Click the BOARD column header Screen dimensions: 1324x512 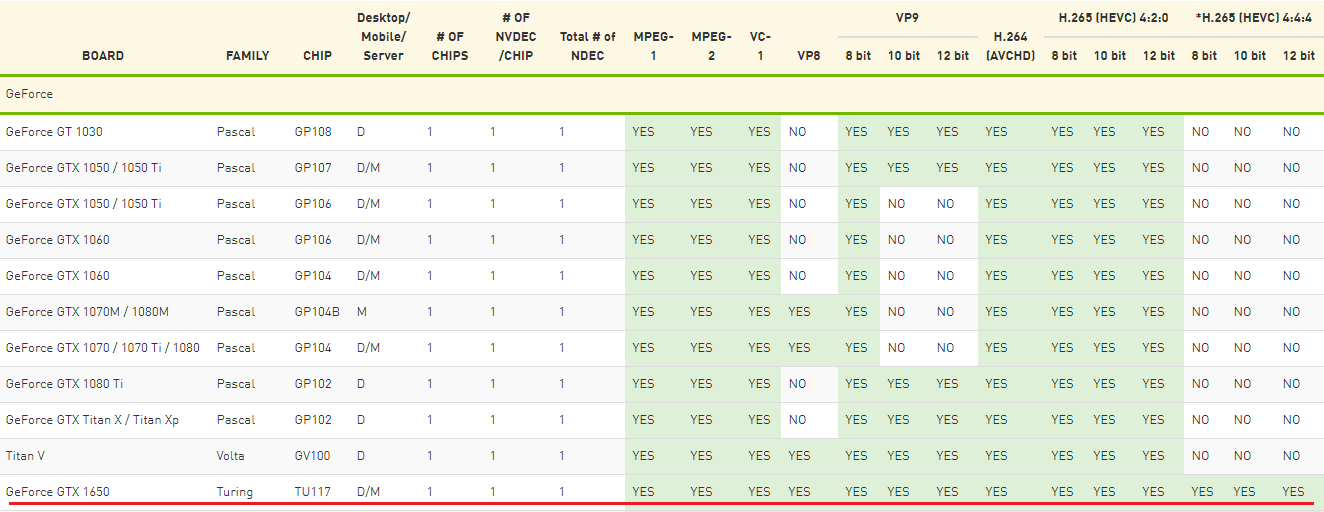coord(103,56)
